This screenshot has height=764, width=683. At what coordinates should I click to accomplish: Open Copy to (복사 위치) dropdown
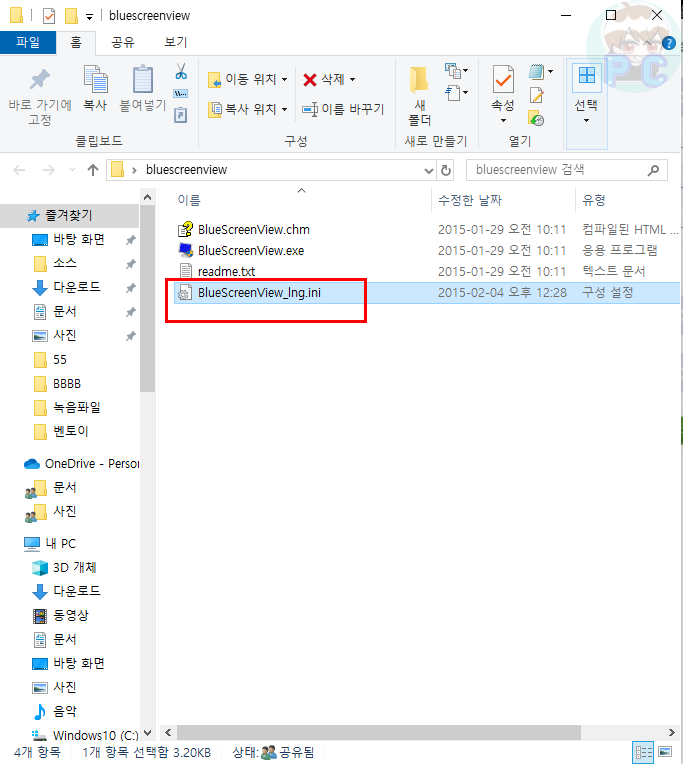click(x=247, y=109)
